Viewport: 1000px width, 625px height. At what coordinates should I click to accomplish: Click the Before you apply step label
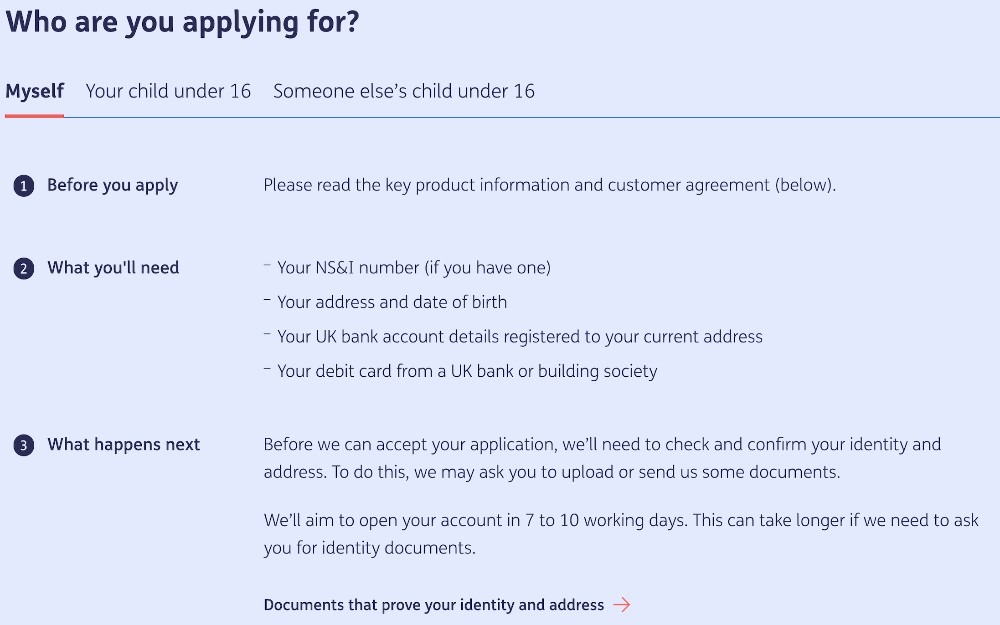click(x=112, y=185)
